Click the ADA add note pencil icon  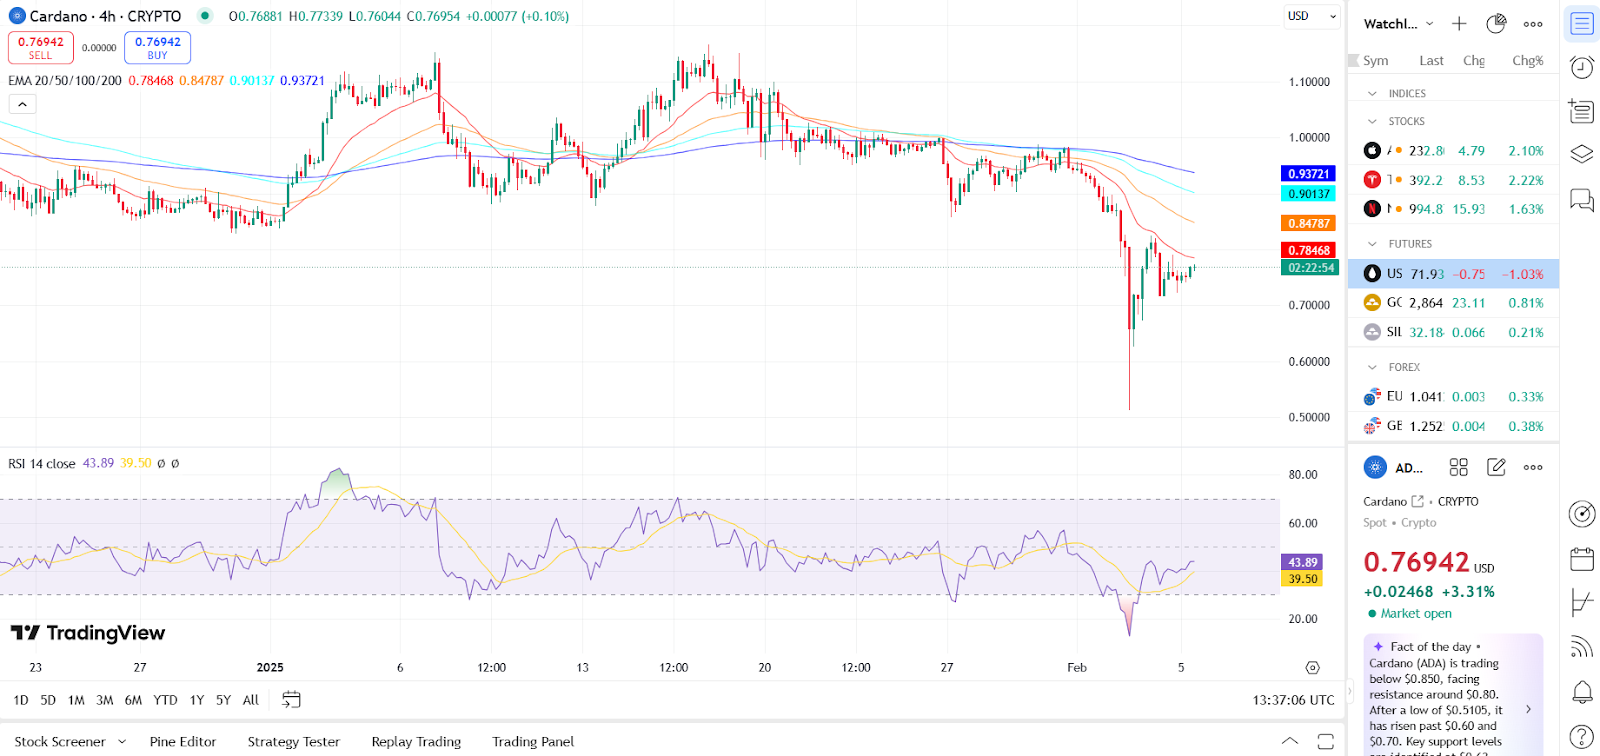[1496, 467]
